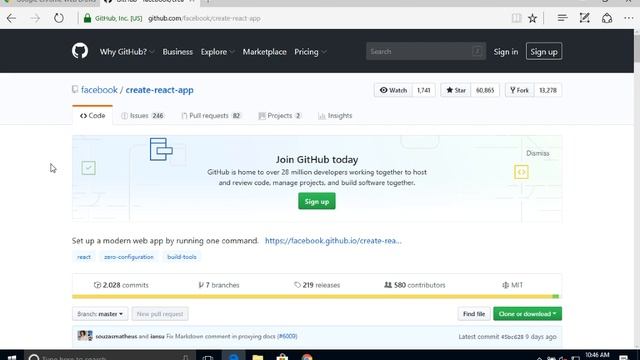Click the Find file button

474,314
